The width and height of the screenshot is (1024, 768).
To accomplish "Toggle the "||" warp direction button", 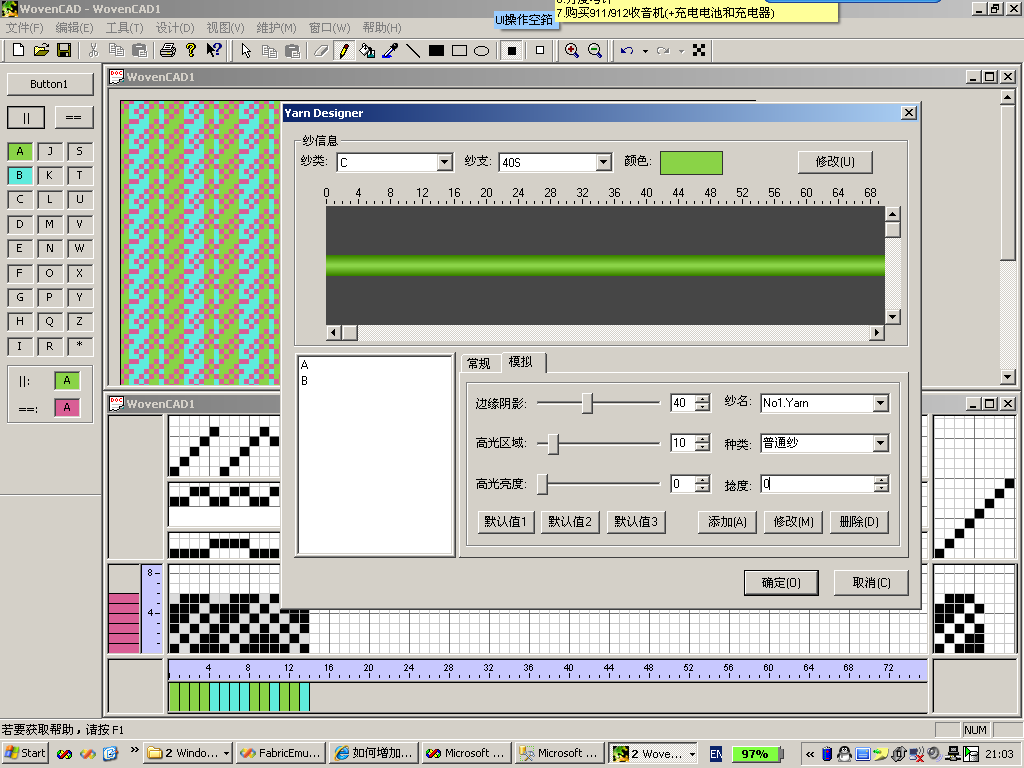I will (26, 117).
